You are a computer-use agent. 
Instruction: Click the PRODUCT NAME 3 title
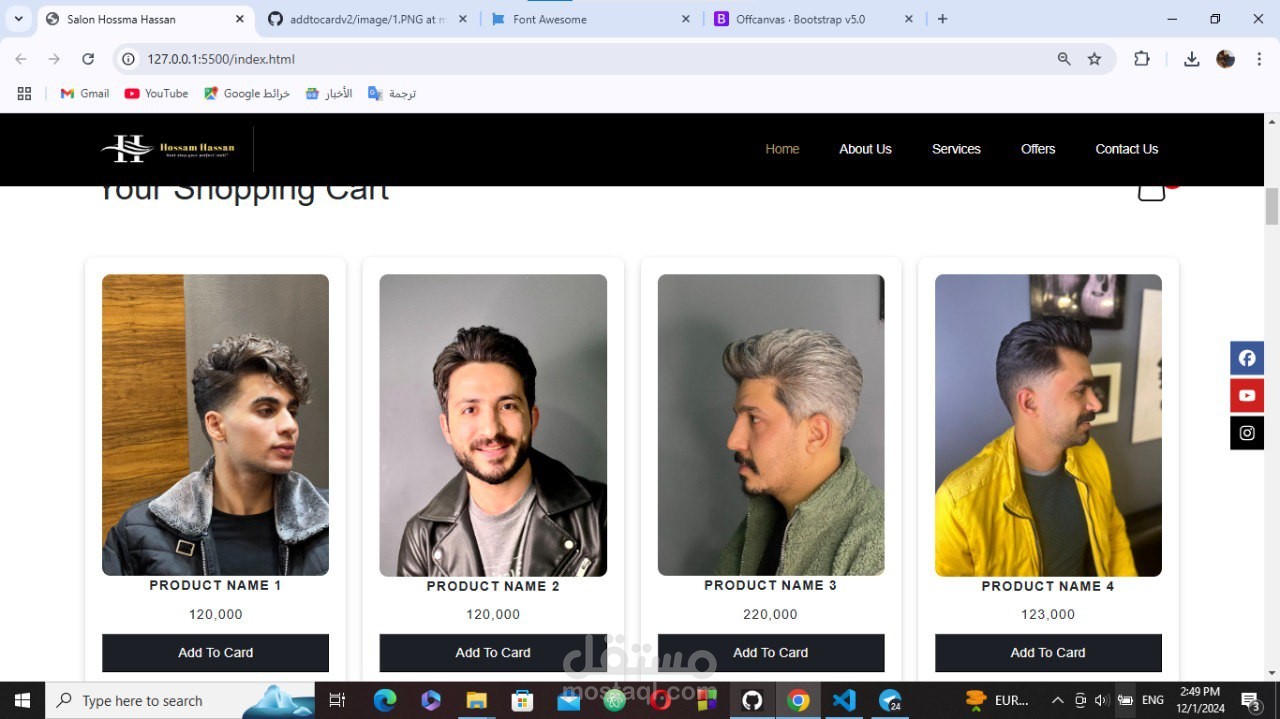(x=771, y=586)
